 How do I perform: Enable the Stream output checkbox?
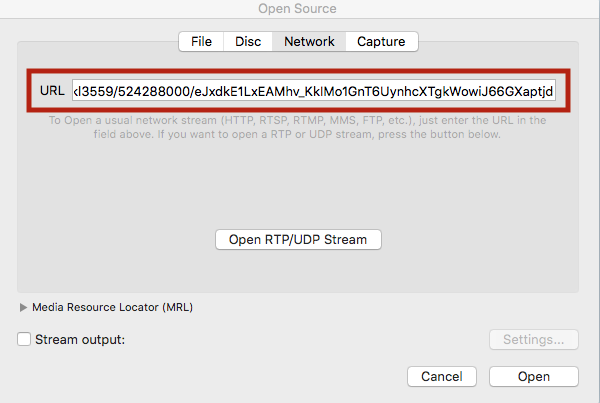pos(24,339)
